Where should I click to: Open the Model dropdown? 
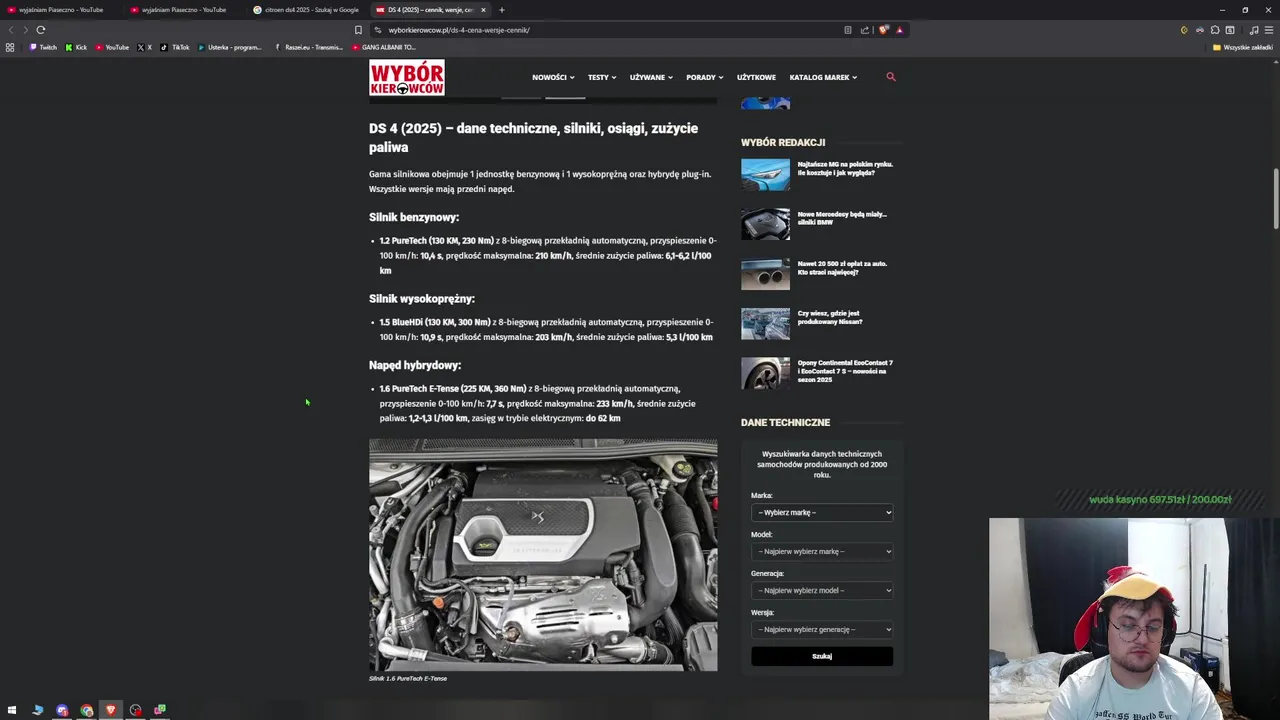(822, 552)
